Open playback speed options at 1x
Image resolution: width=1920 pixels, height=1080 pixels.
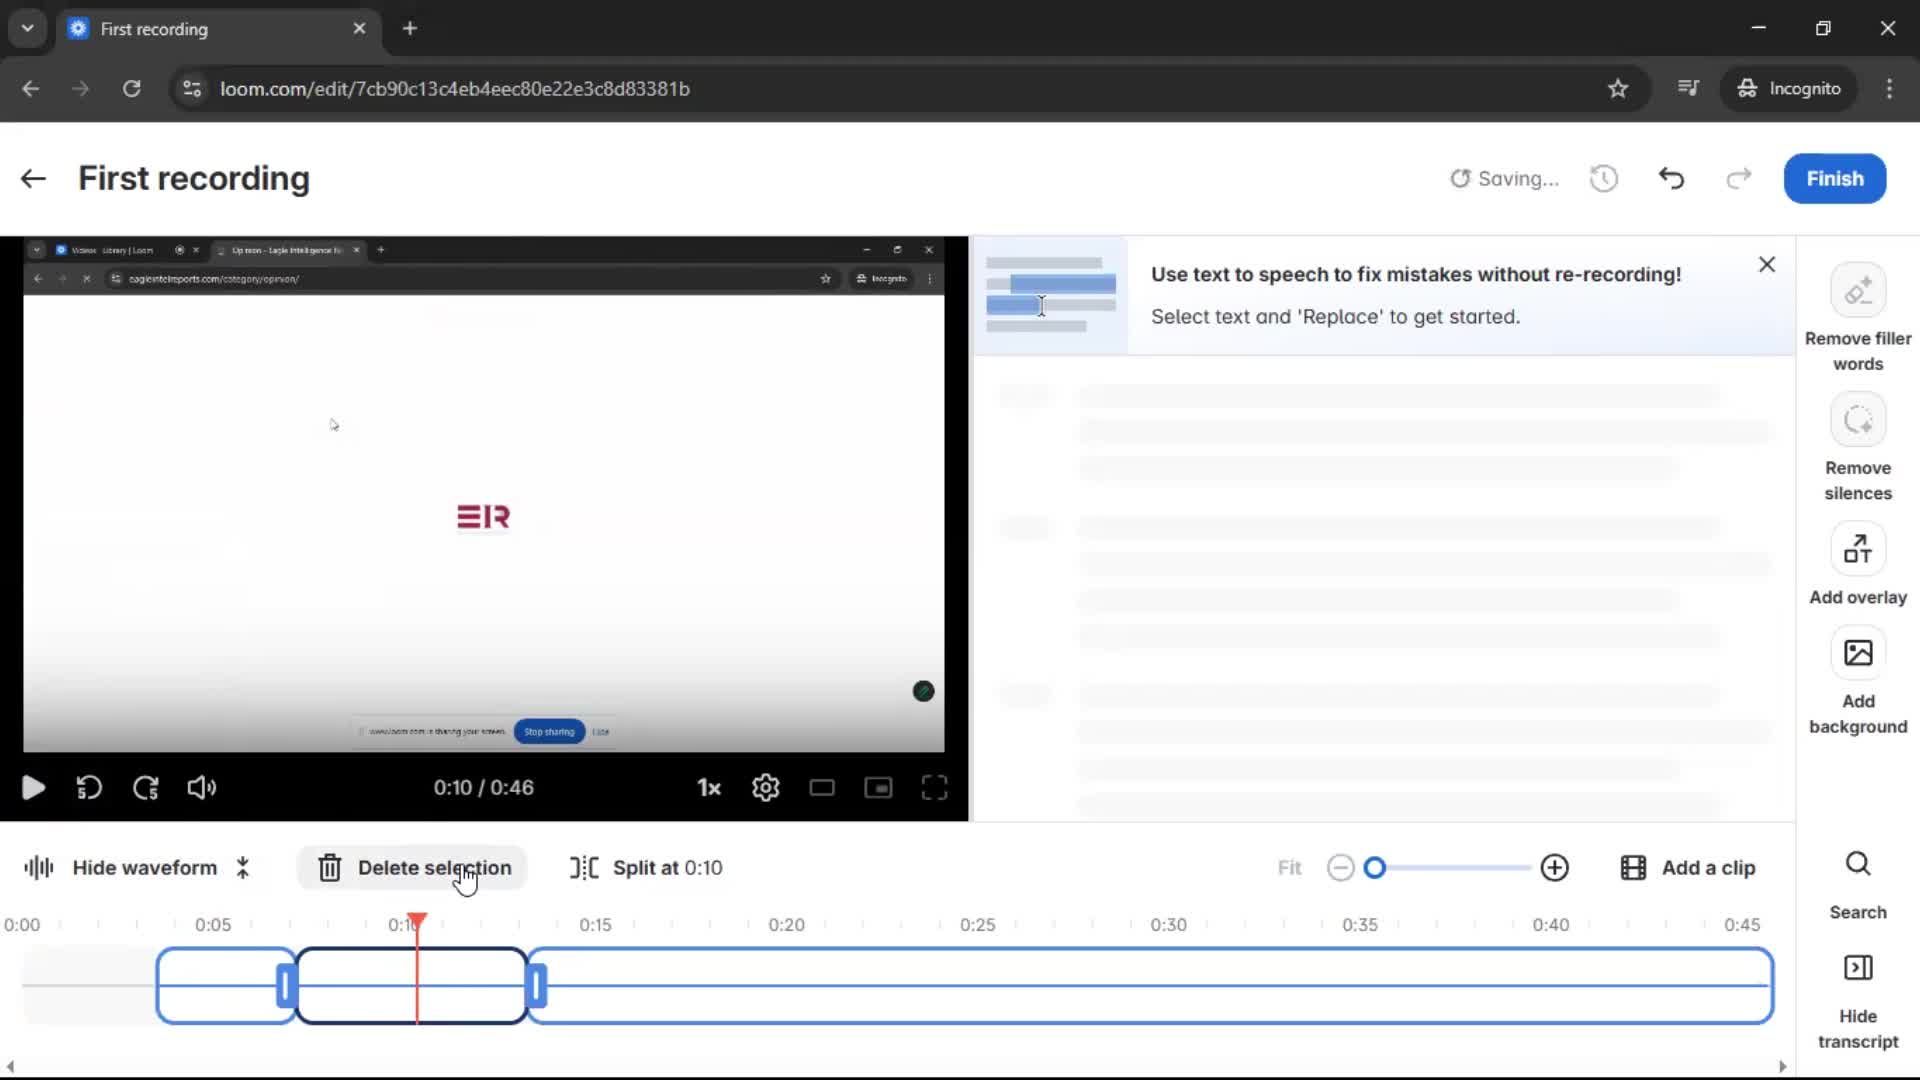(707, 788)
